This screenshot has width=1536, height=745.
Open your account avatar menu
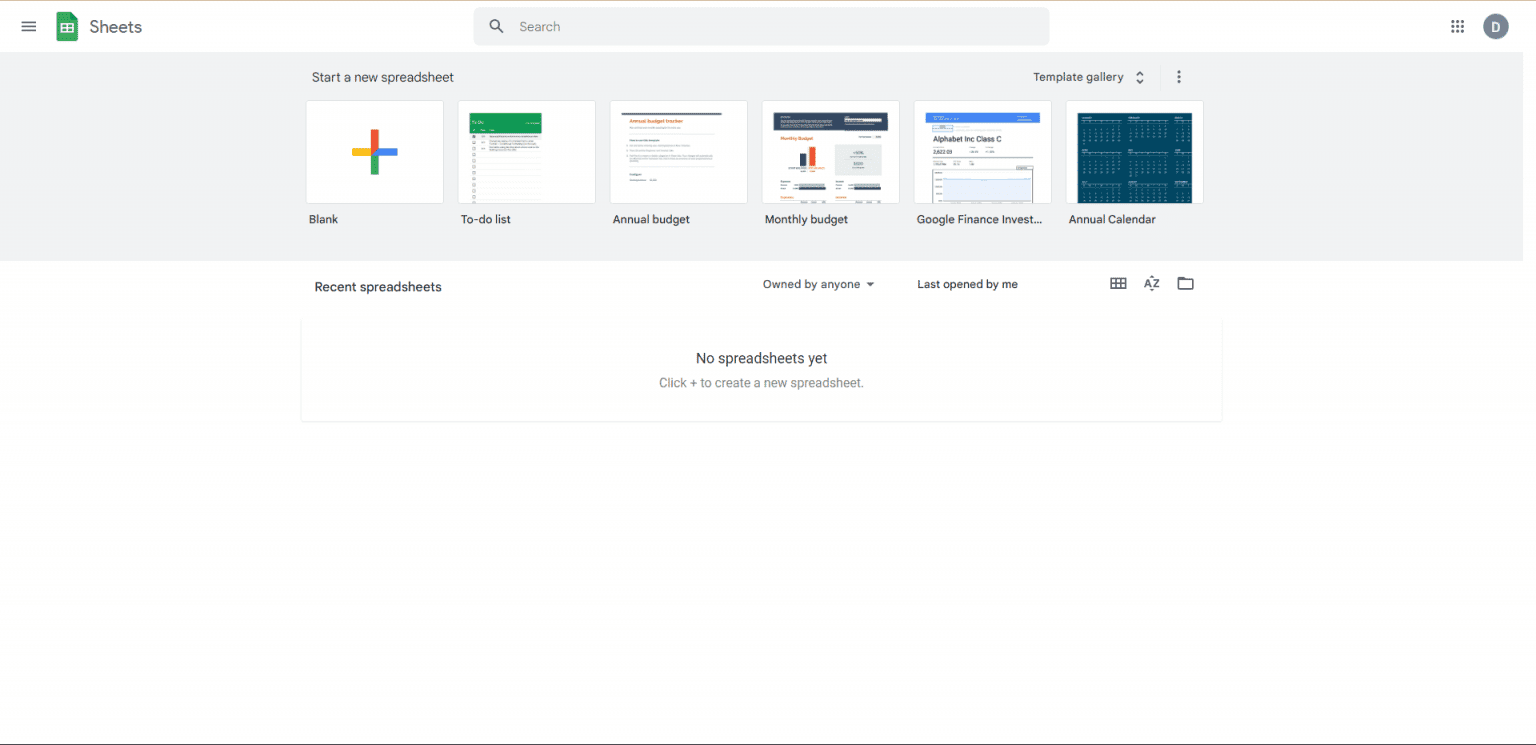click(1495, 26)
